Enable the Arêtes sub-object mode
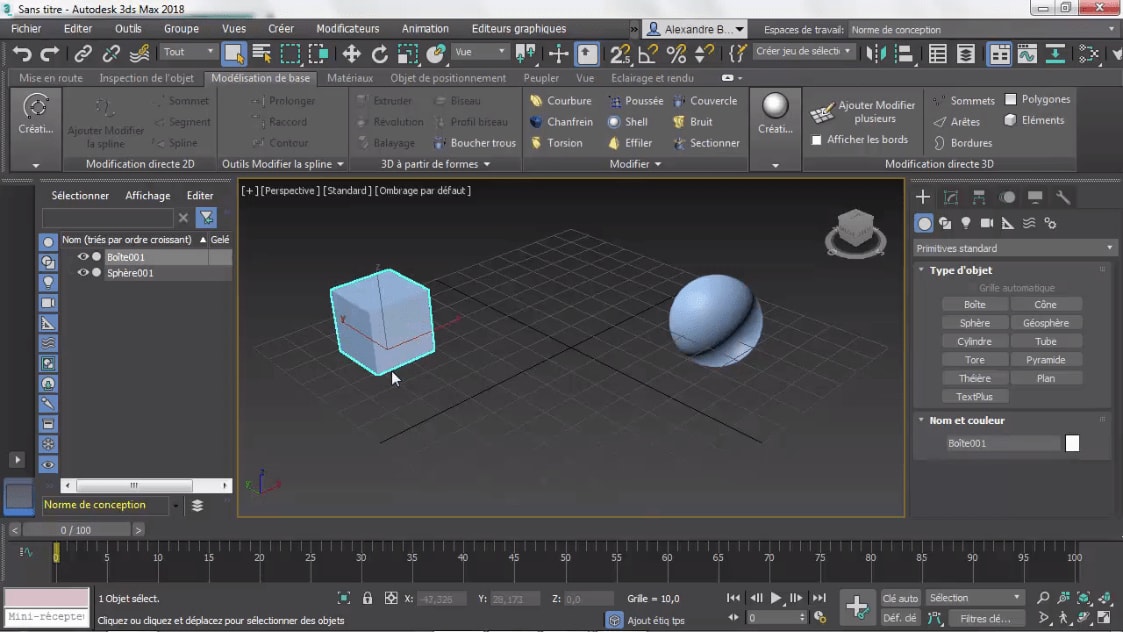Viewport: 1123px width, 632px height. [x=957, y=122]
